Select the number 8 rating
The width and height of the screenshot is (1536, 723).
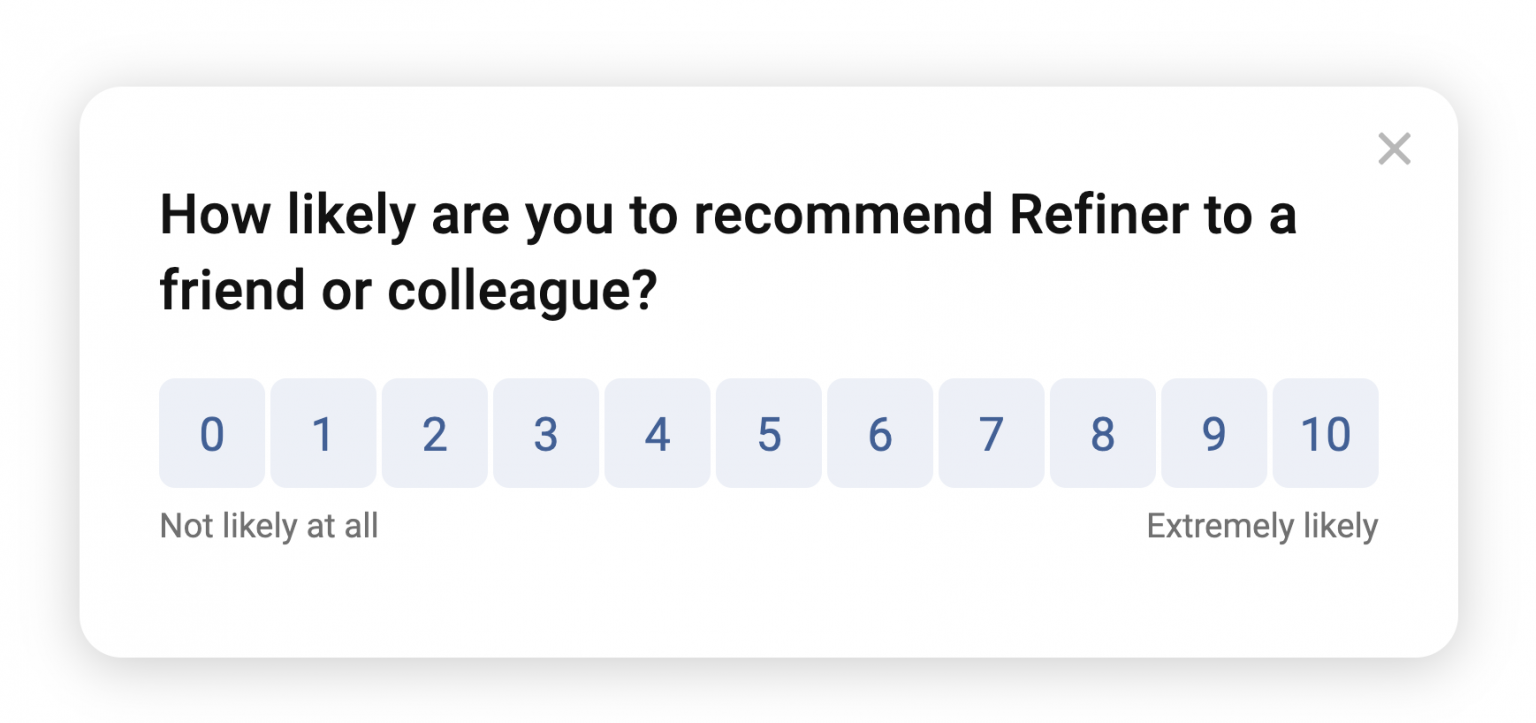click(x=1102, y=433)
